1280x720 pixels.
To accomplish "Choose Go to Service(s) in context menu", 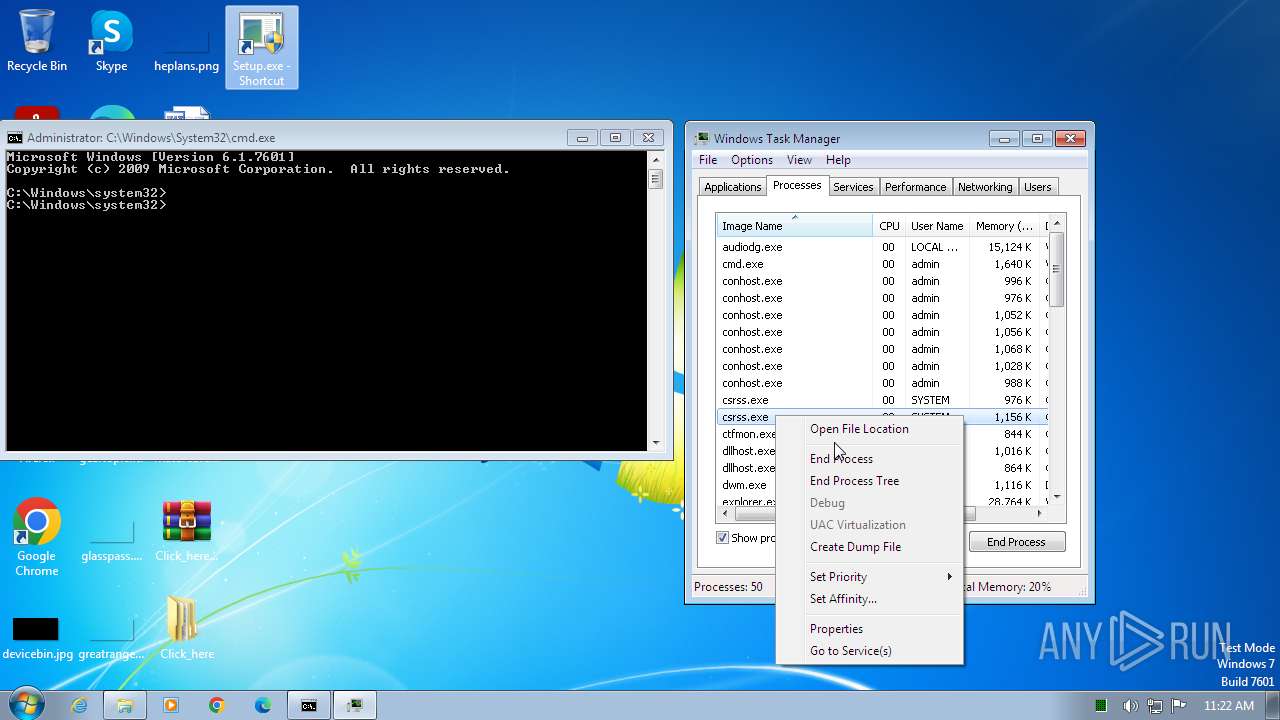I will pos(869,651).
